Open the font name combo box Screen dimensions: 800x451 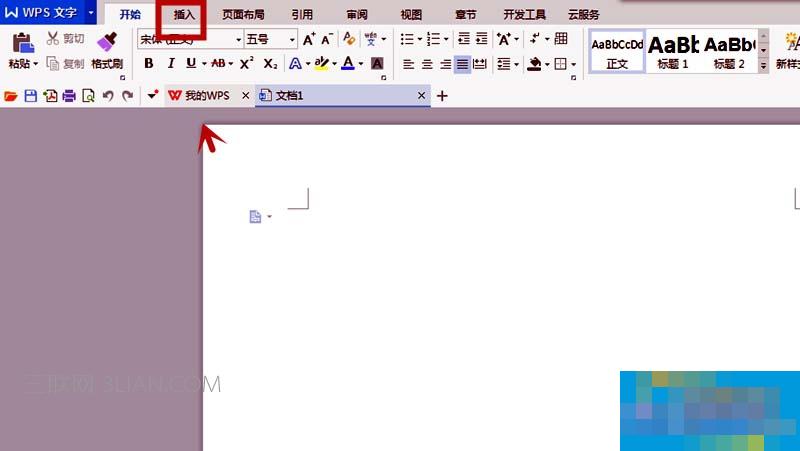click(190, 39)
